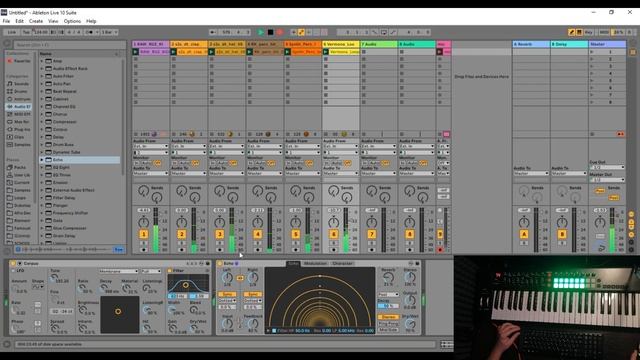Toggle track 7 Audio activator

[x=371, y=234]
